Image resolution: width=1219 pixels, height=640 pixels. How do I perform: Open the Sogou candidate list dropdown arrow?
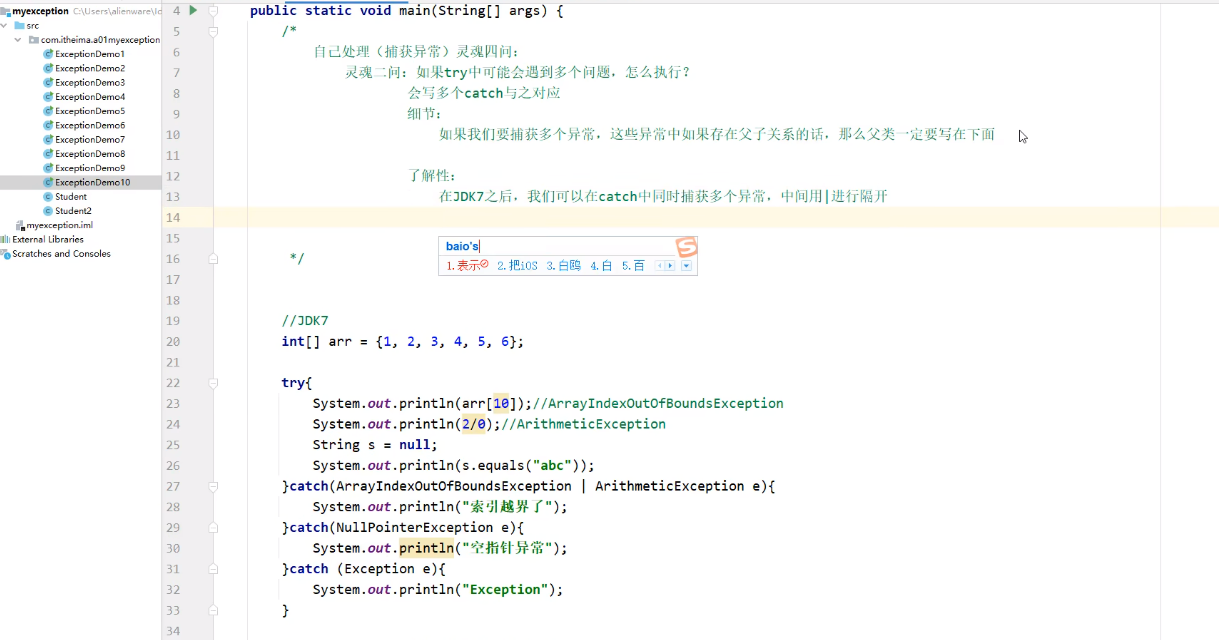(x=687, y=266)
